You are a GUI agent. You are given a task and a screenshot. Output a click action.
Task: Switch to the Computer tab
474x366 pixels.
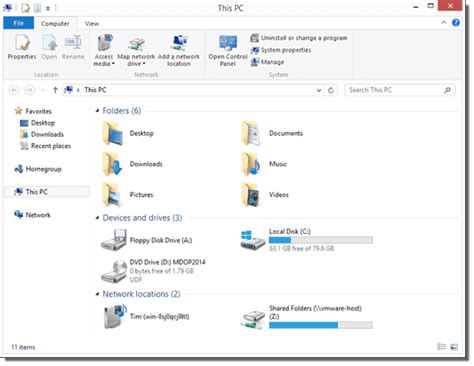coord(55,23)
